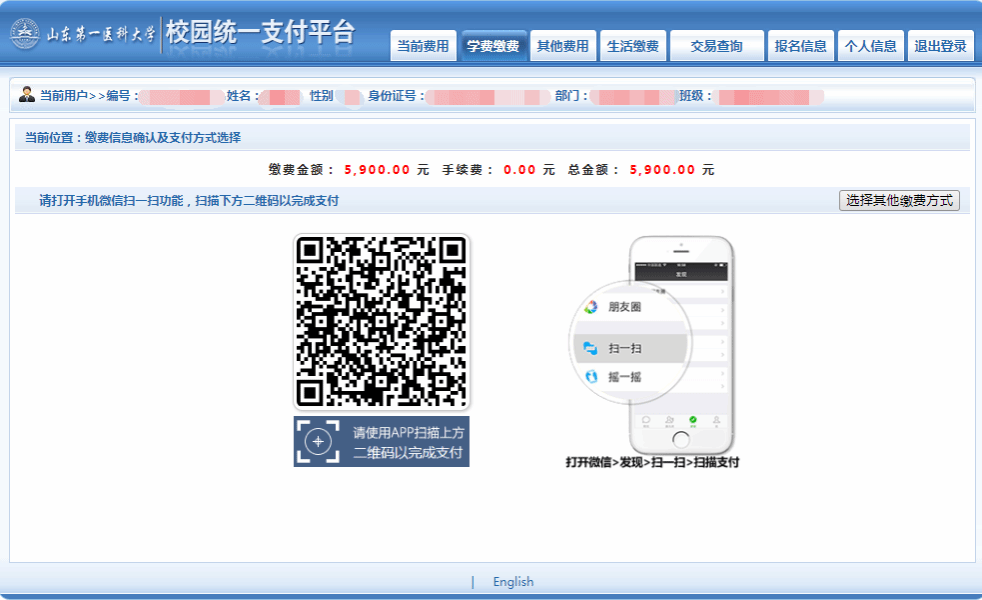Switch language via the English link

(513, 582)
